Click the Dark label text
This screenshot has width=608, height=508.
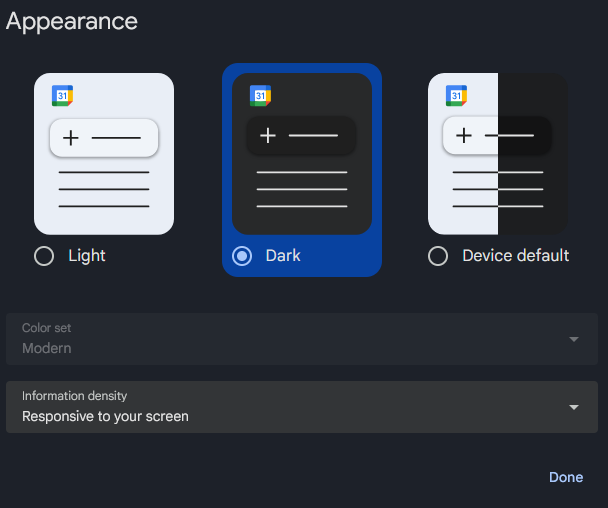[x=283, y=256]
